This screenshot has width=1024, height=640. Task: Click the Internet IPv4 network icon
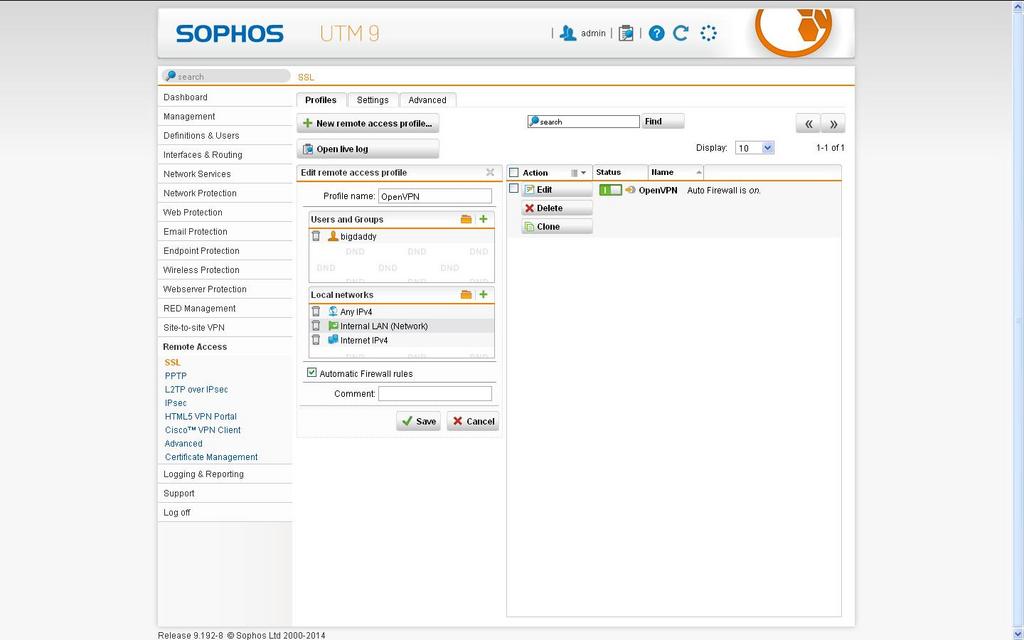[x=333, y=340]
